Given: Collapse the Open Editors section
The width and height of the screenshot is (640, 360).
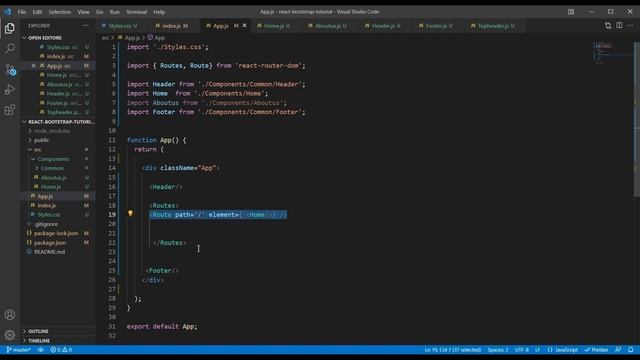Looking at the screenshot, I should (x=58, y=38).
